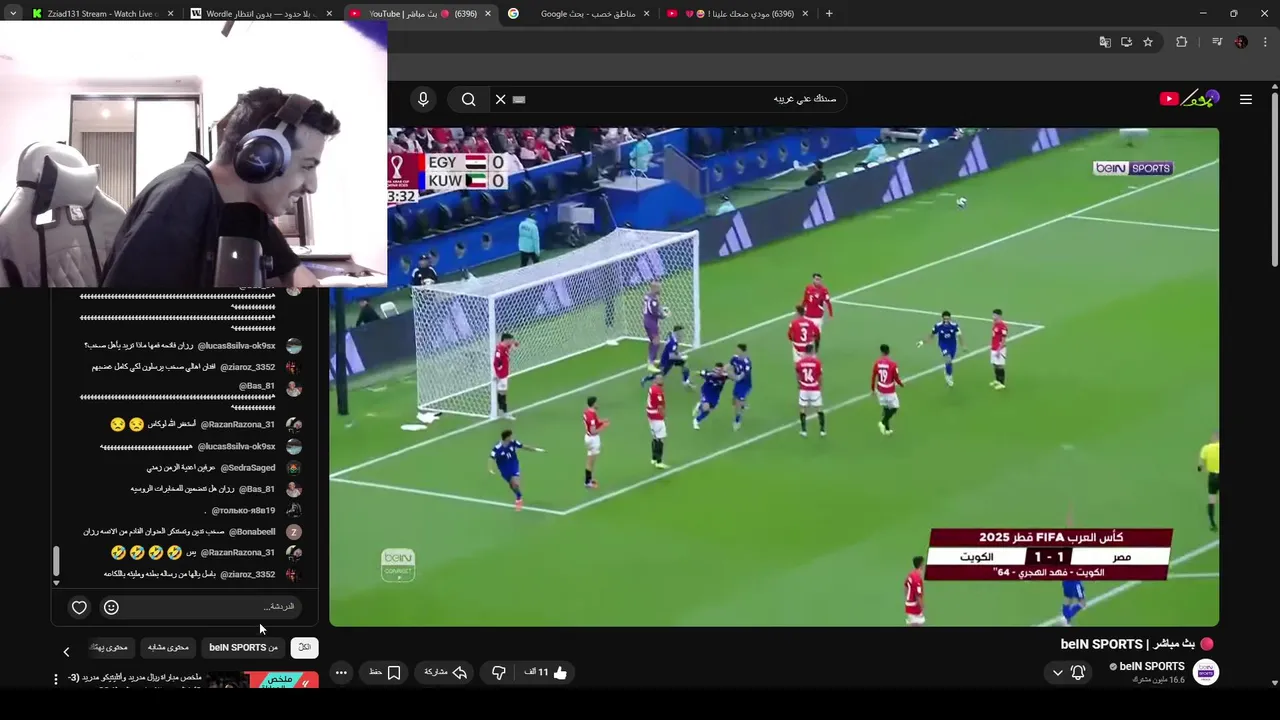
Task: Bookmark this page with the star
Action: (1148, 42)
